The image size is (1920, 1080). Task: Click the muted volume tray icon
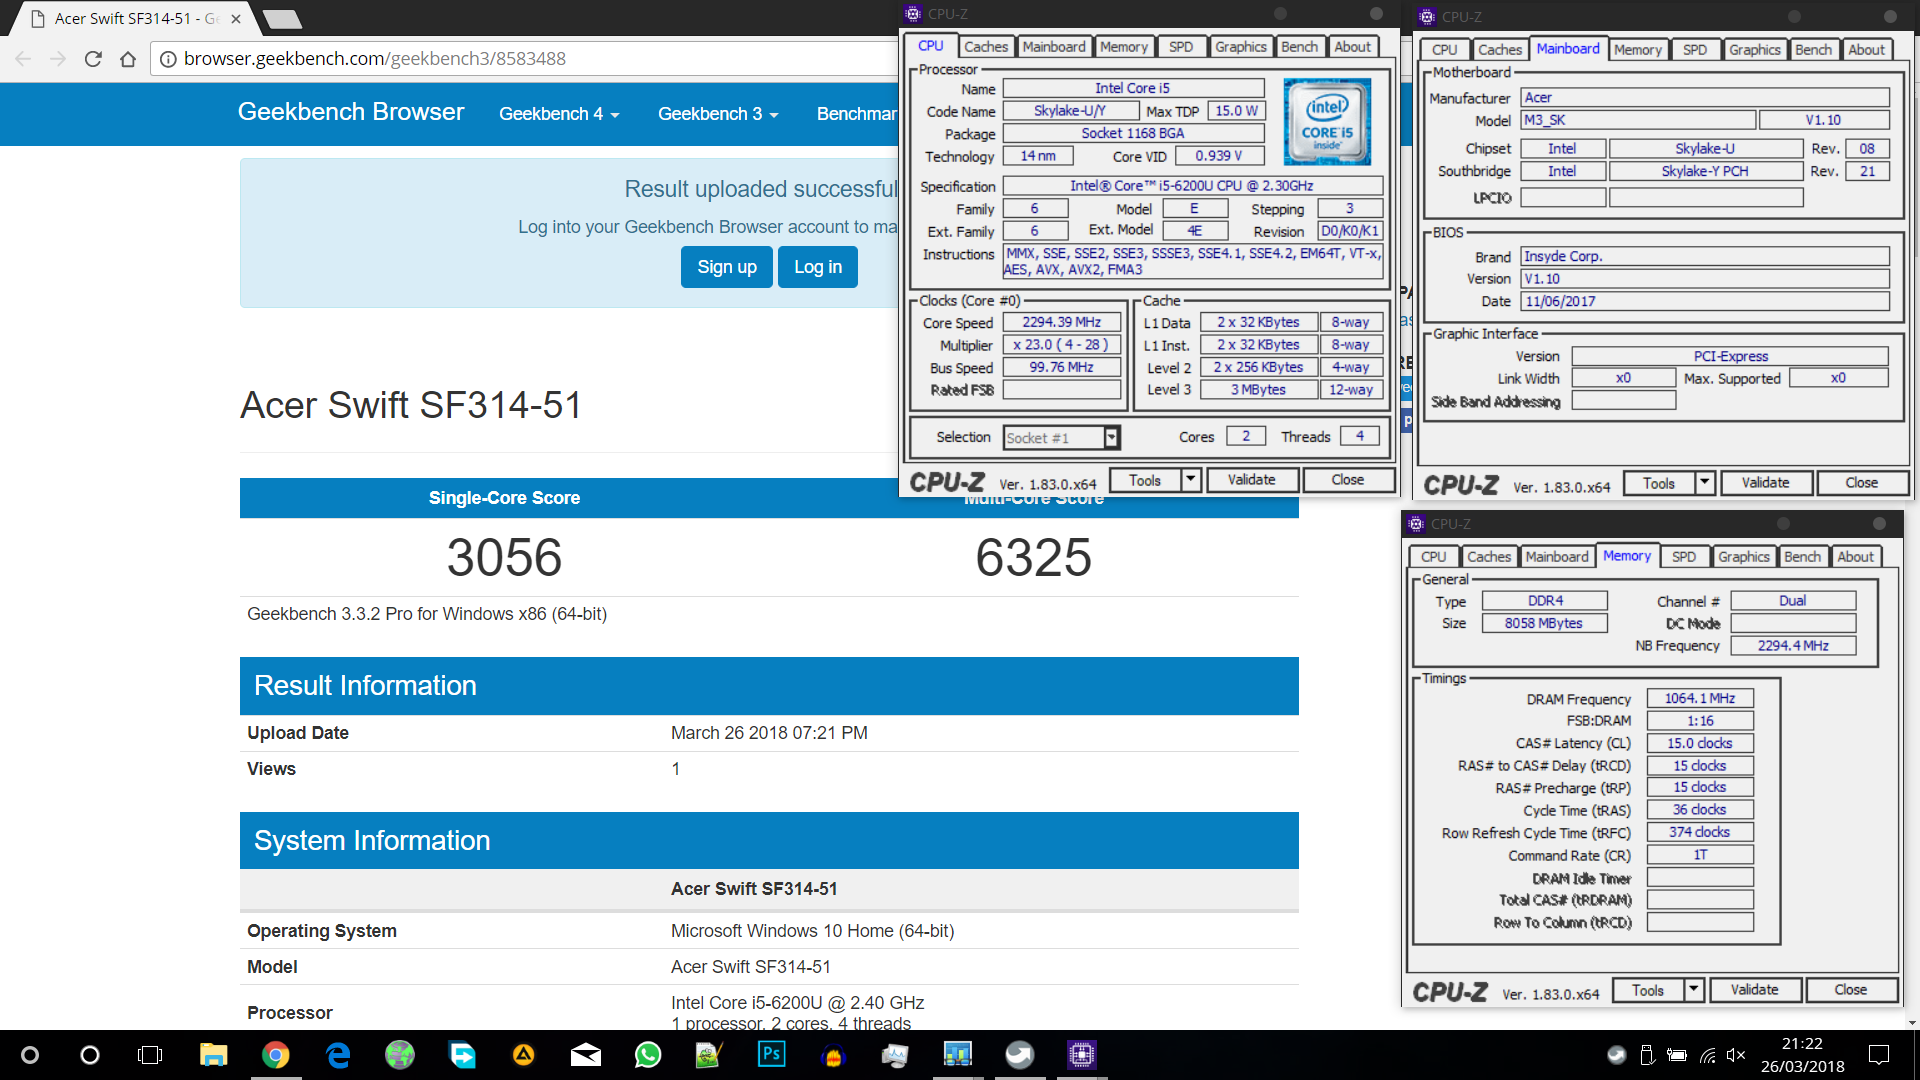click(x=1736, y=1055)
